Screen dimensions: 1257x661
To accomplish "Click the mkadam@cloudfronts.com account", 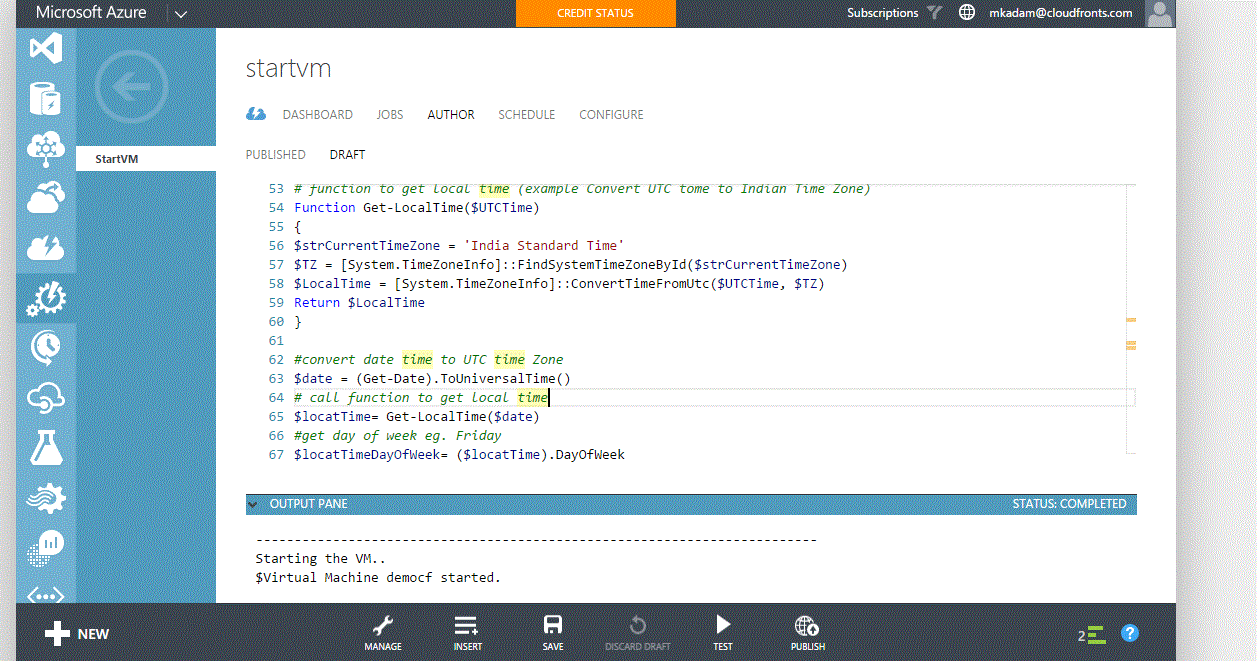I will [x=1060, y=13].
